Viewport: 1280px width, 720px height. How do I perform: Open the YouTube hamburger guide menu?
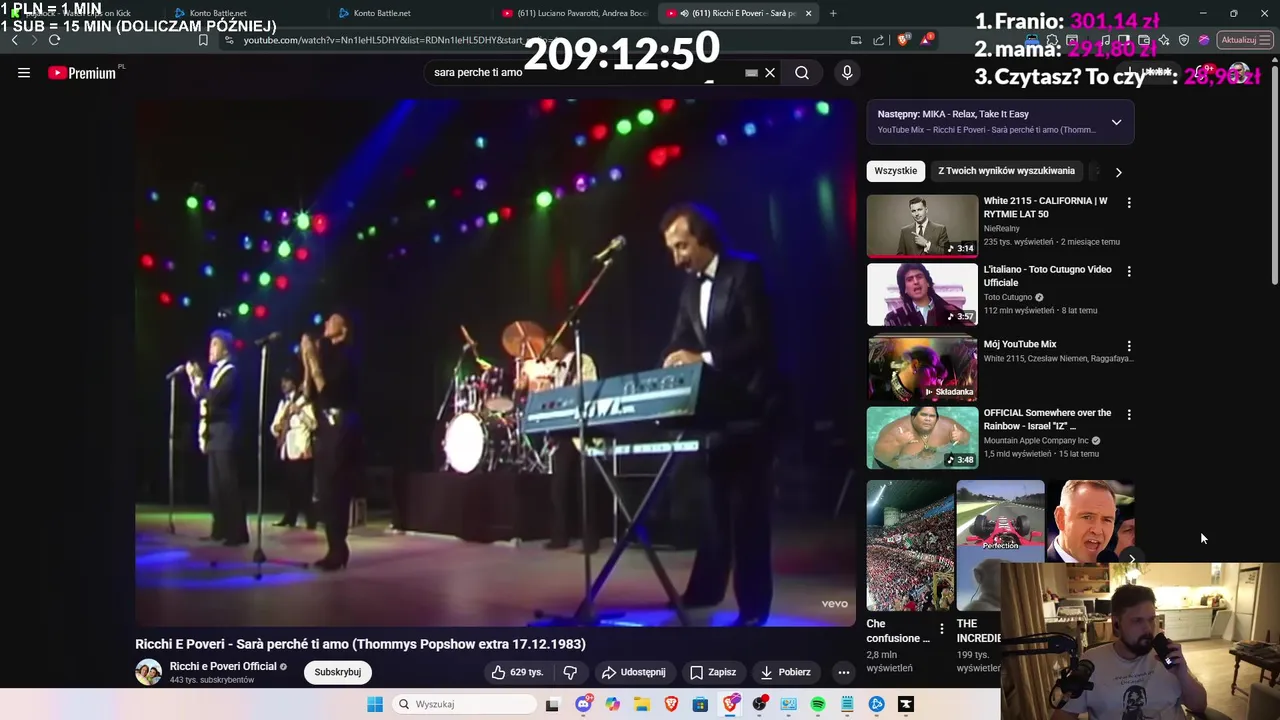[x=24, y=72]
